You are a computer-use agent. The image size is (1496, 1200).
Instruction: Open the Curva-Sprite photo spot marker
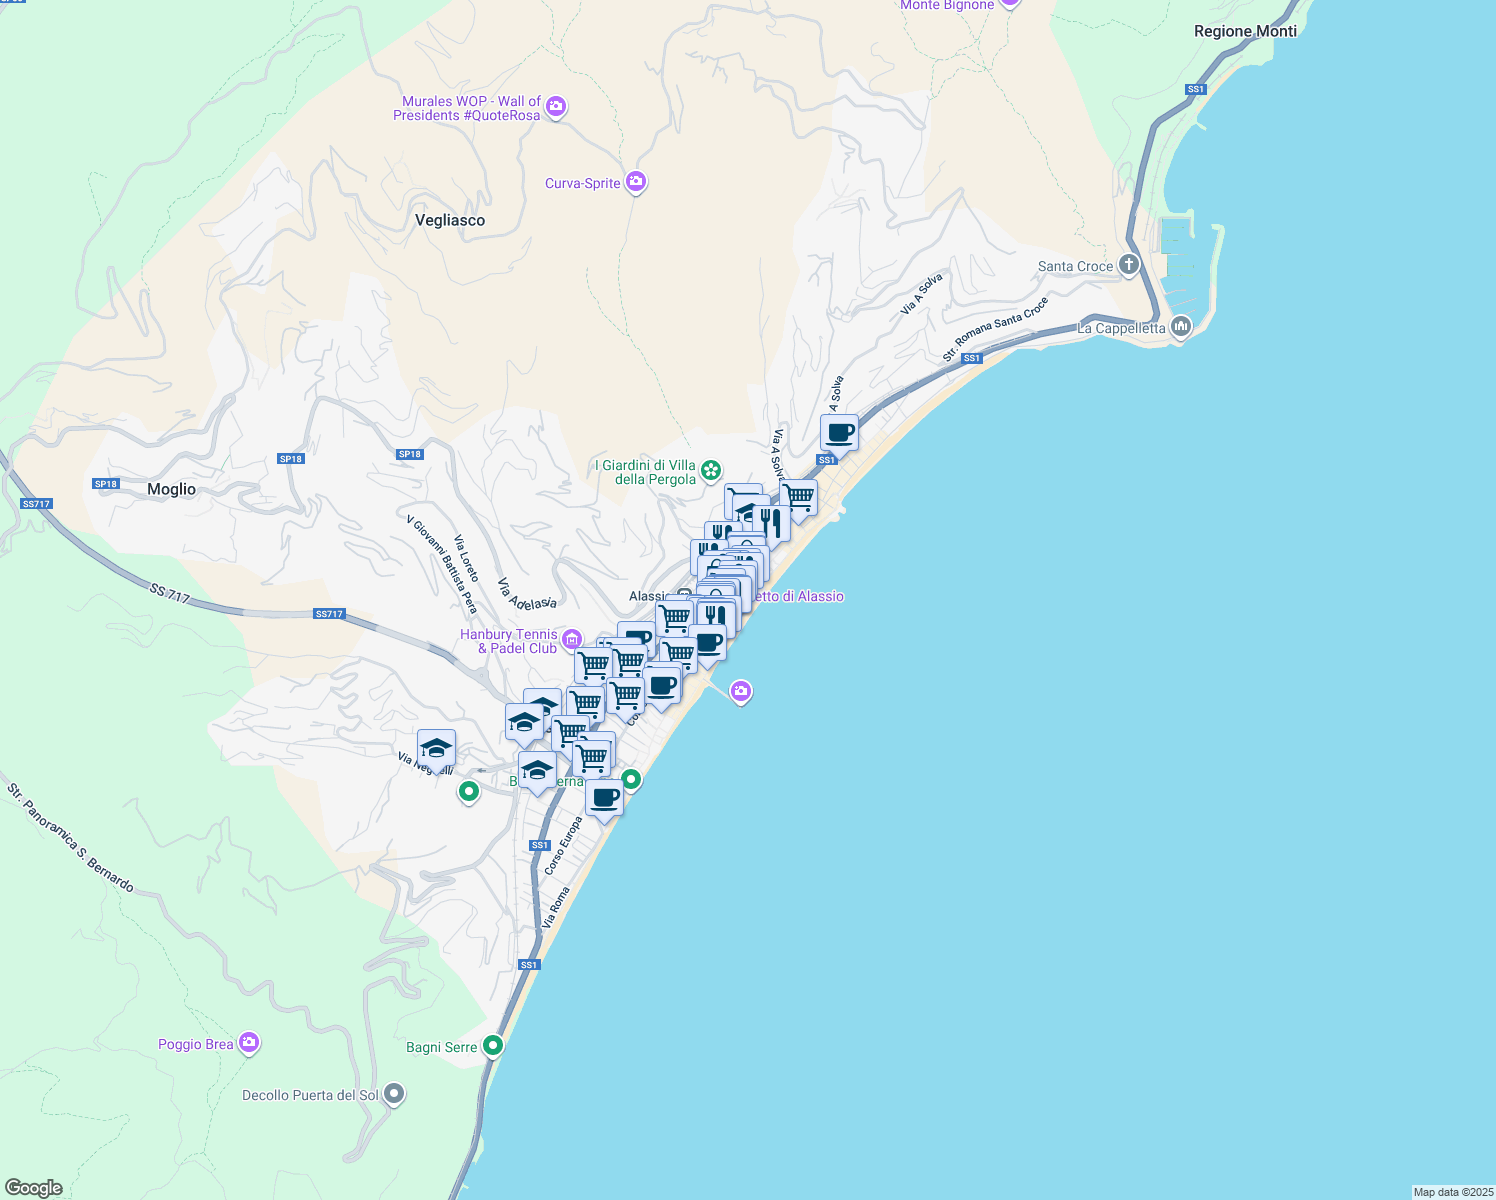pos(636,182)
